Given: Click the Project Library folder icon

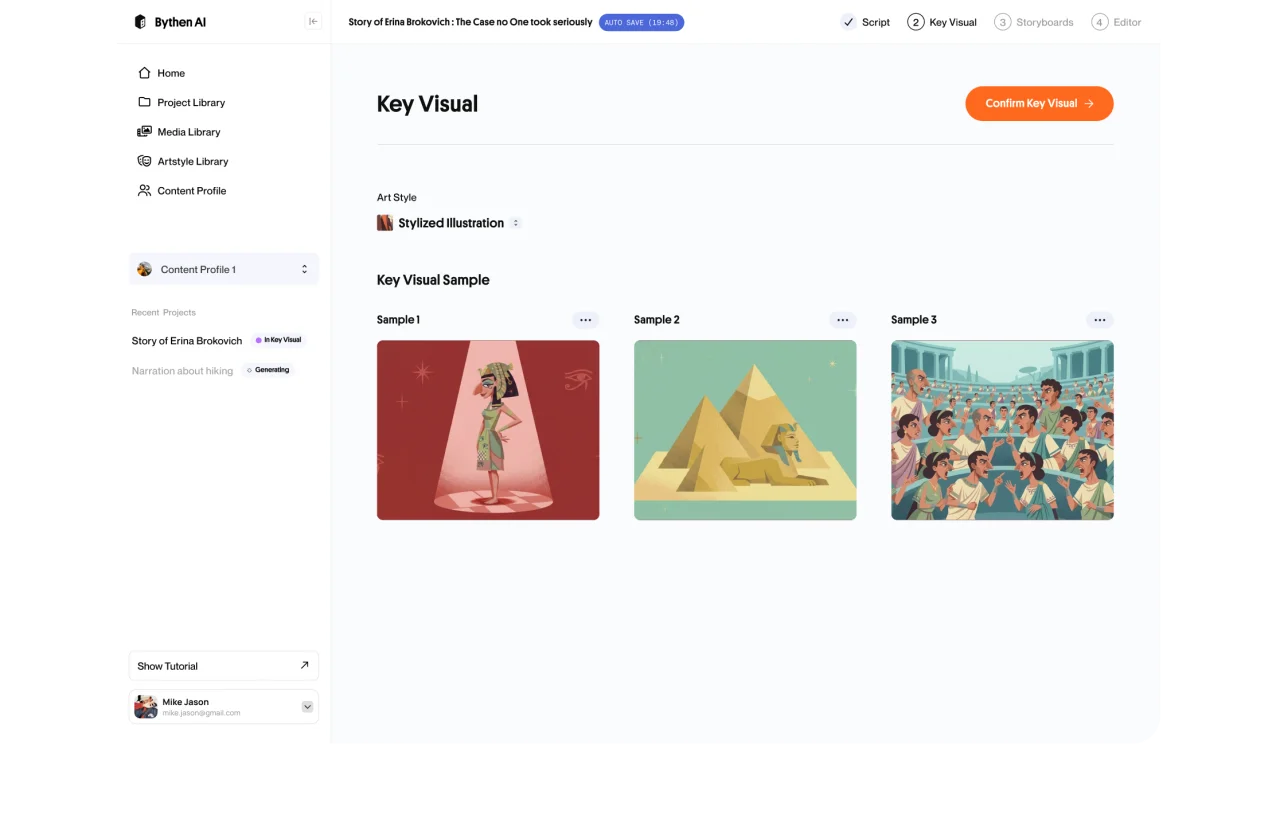Looking at the screenshot, I should tap(144, 102).
